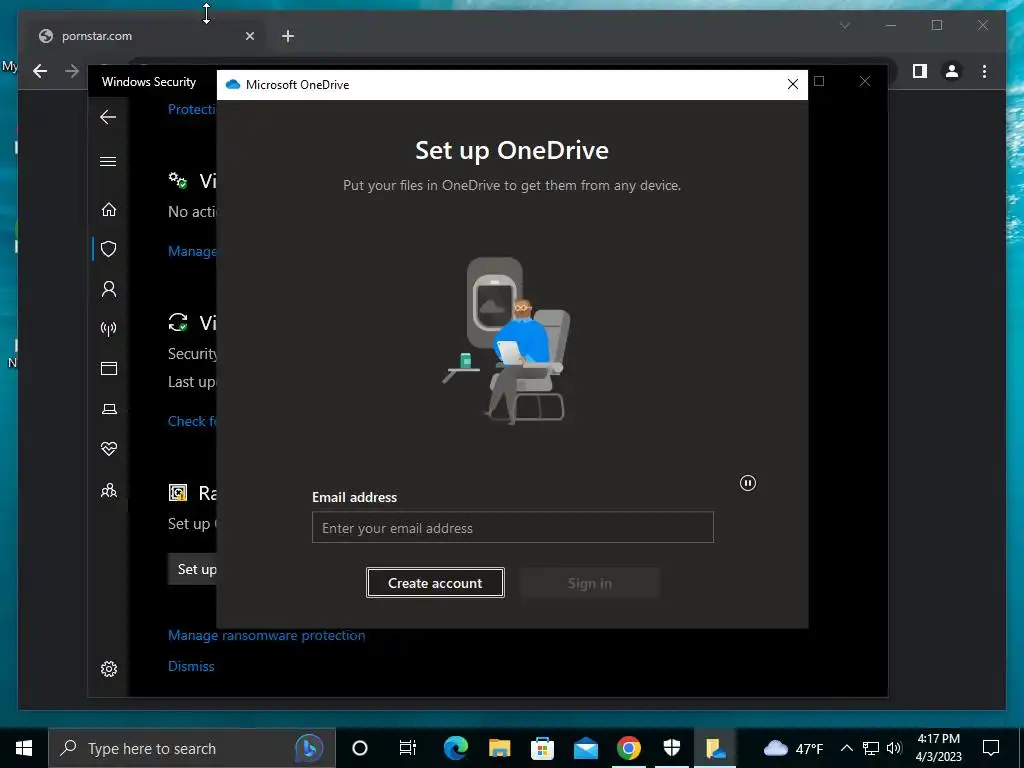Open weather widget showing 47°F
The height and width of the screenshot is (768, 1024).
click(x=793, y=748)
